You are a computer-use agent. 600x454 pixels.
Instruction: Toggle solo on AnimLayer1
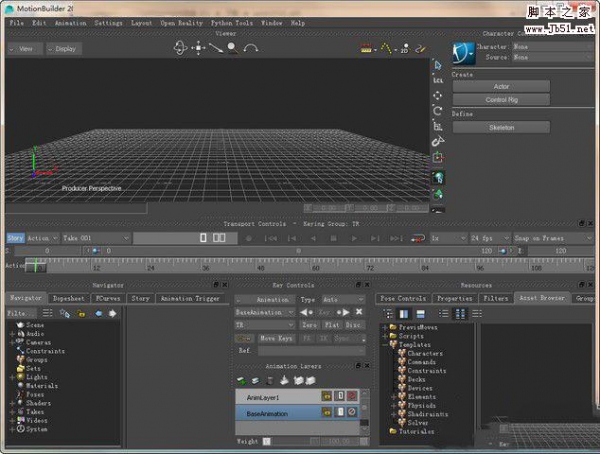point(339,396)
